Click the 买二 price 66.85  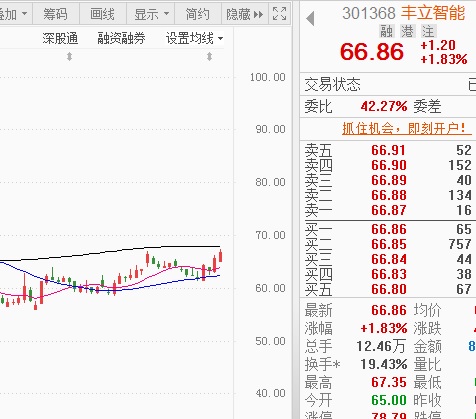[389, 244]
